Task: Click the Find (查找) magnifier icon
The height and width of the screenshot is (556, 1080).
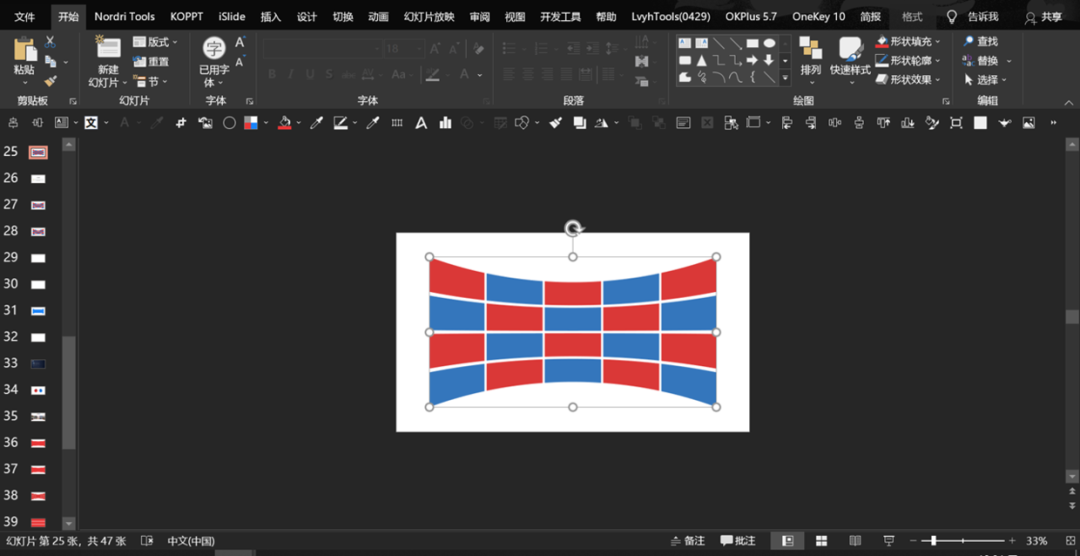Action: pyautogui.click(x=968, y=42)
